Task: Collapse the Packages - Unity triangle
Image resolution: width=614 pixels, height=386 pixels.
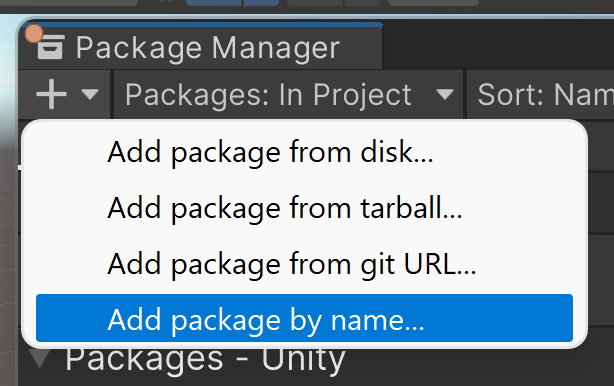Action: coord(40,358)
